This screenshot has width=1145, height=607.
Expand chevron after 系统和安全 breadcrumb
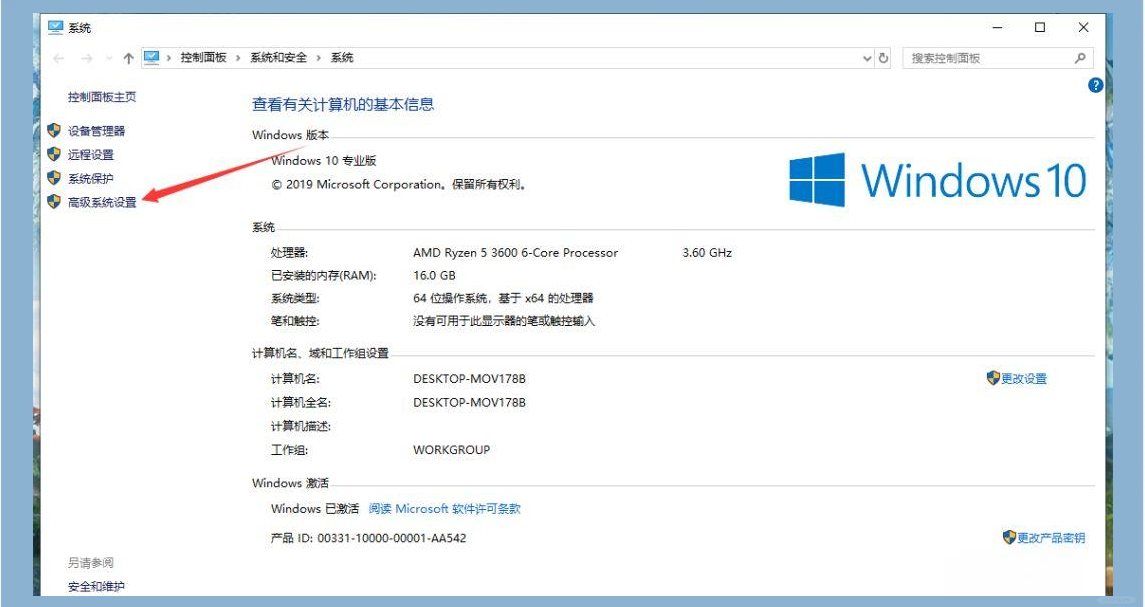coord(318,58)
